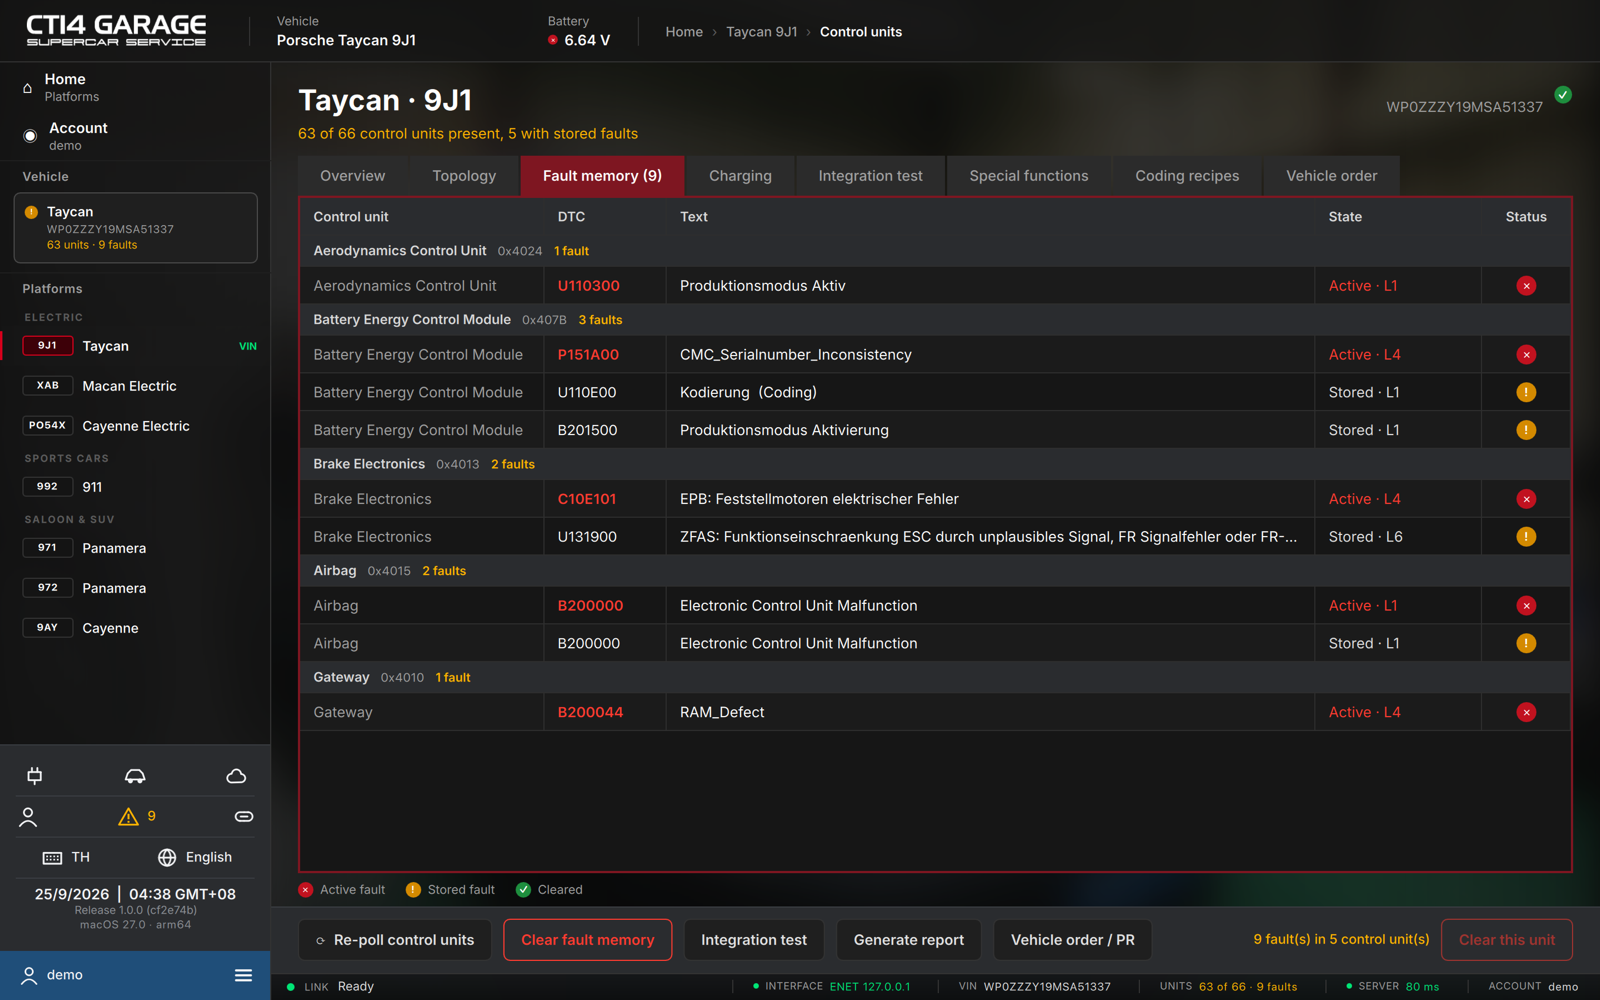The height and width of the screenshot is (1000, 1600).
Task: Select the Vehicle order tab
Action: 1331,176
